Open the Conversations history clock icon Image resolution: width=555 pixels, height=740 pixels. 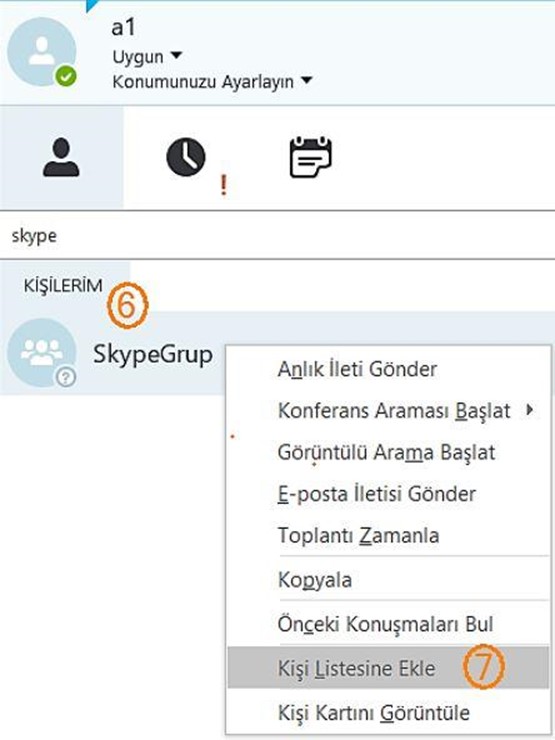point(186,157)
